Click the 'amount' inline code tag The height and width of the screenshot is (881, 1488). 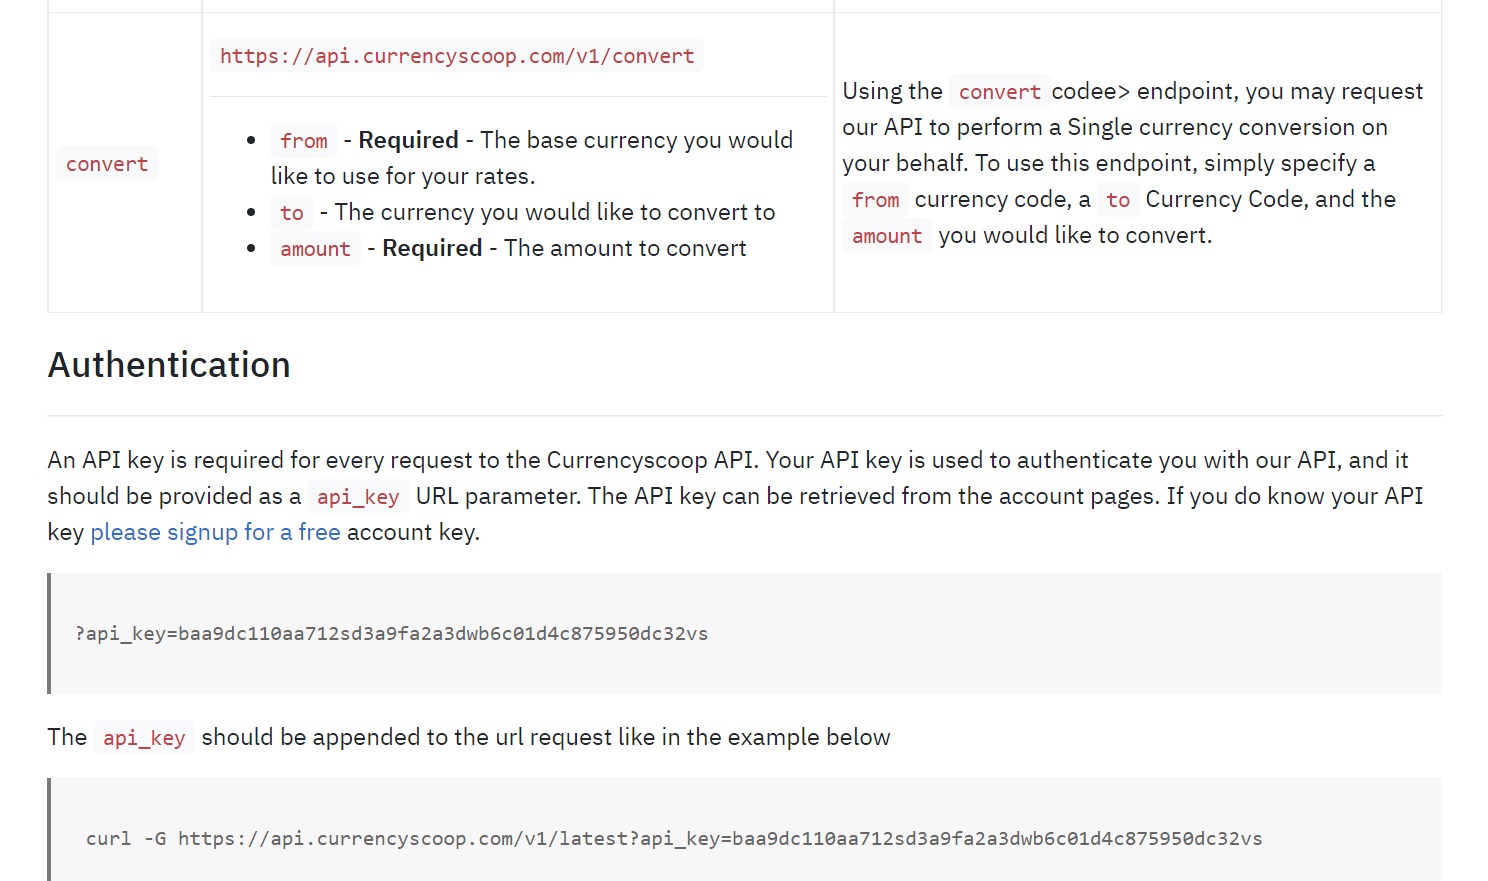click(314, 248)
